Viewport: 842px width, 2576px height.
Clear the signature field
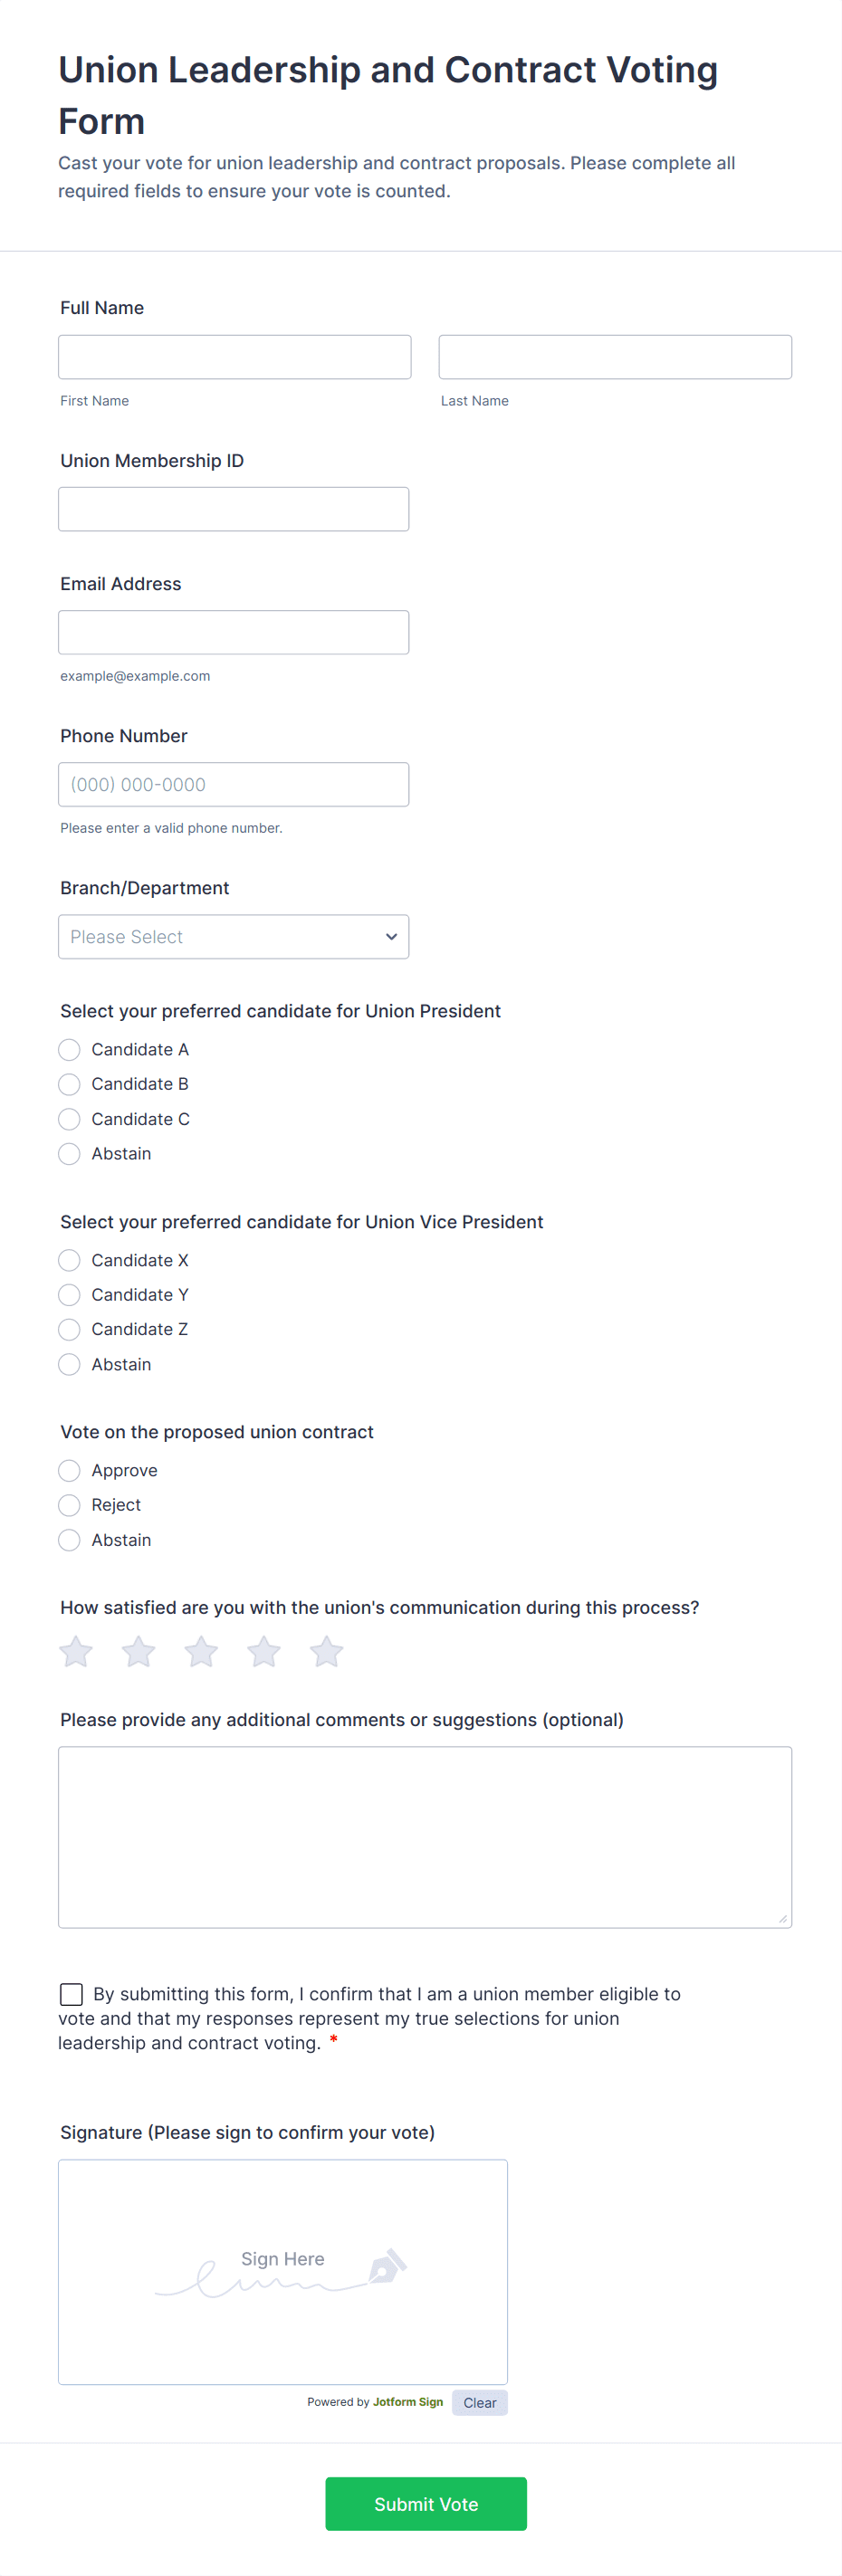pyautogui.click(x=479, y=2402)
